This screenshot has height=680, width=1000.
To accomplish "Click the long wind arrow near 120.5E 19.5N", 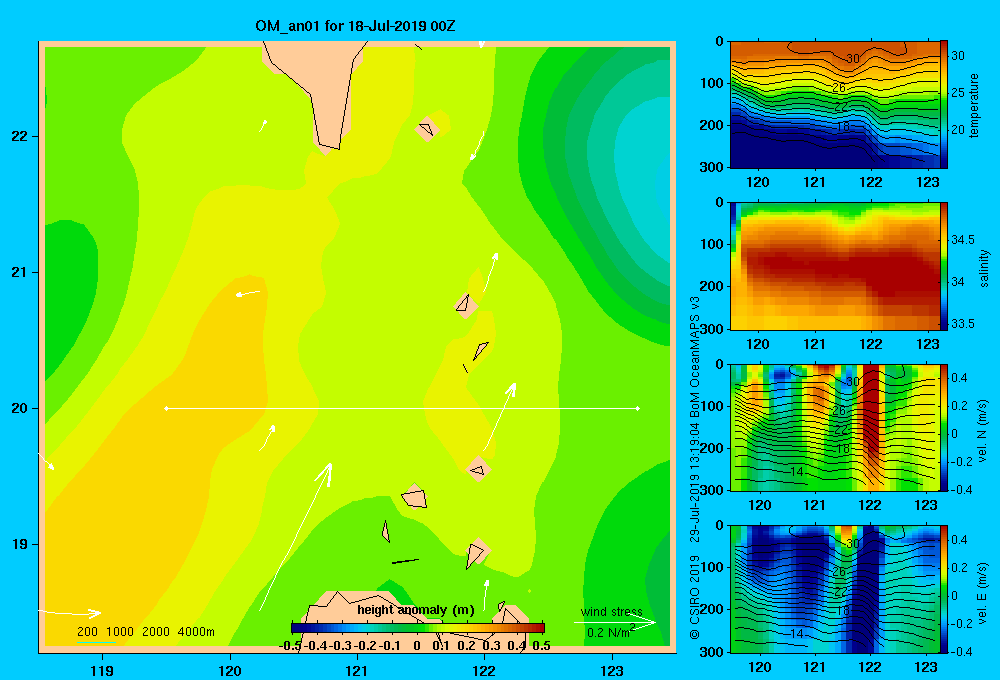I will point(295,537).
